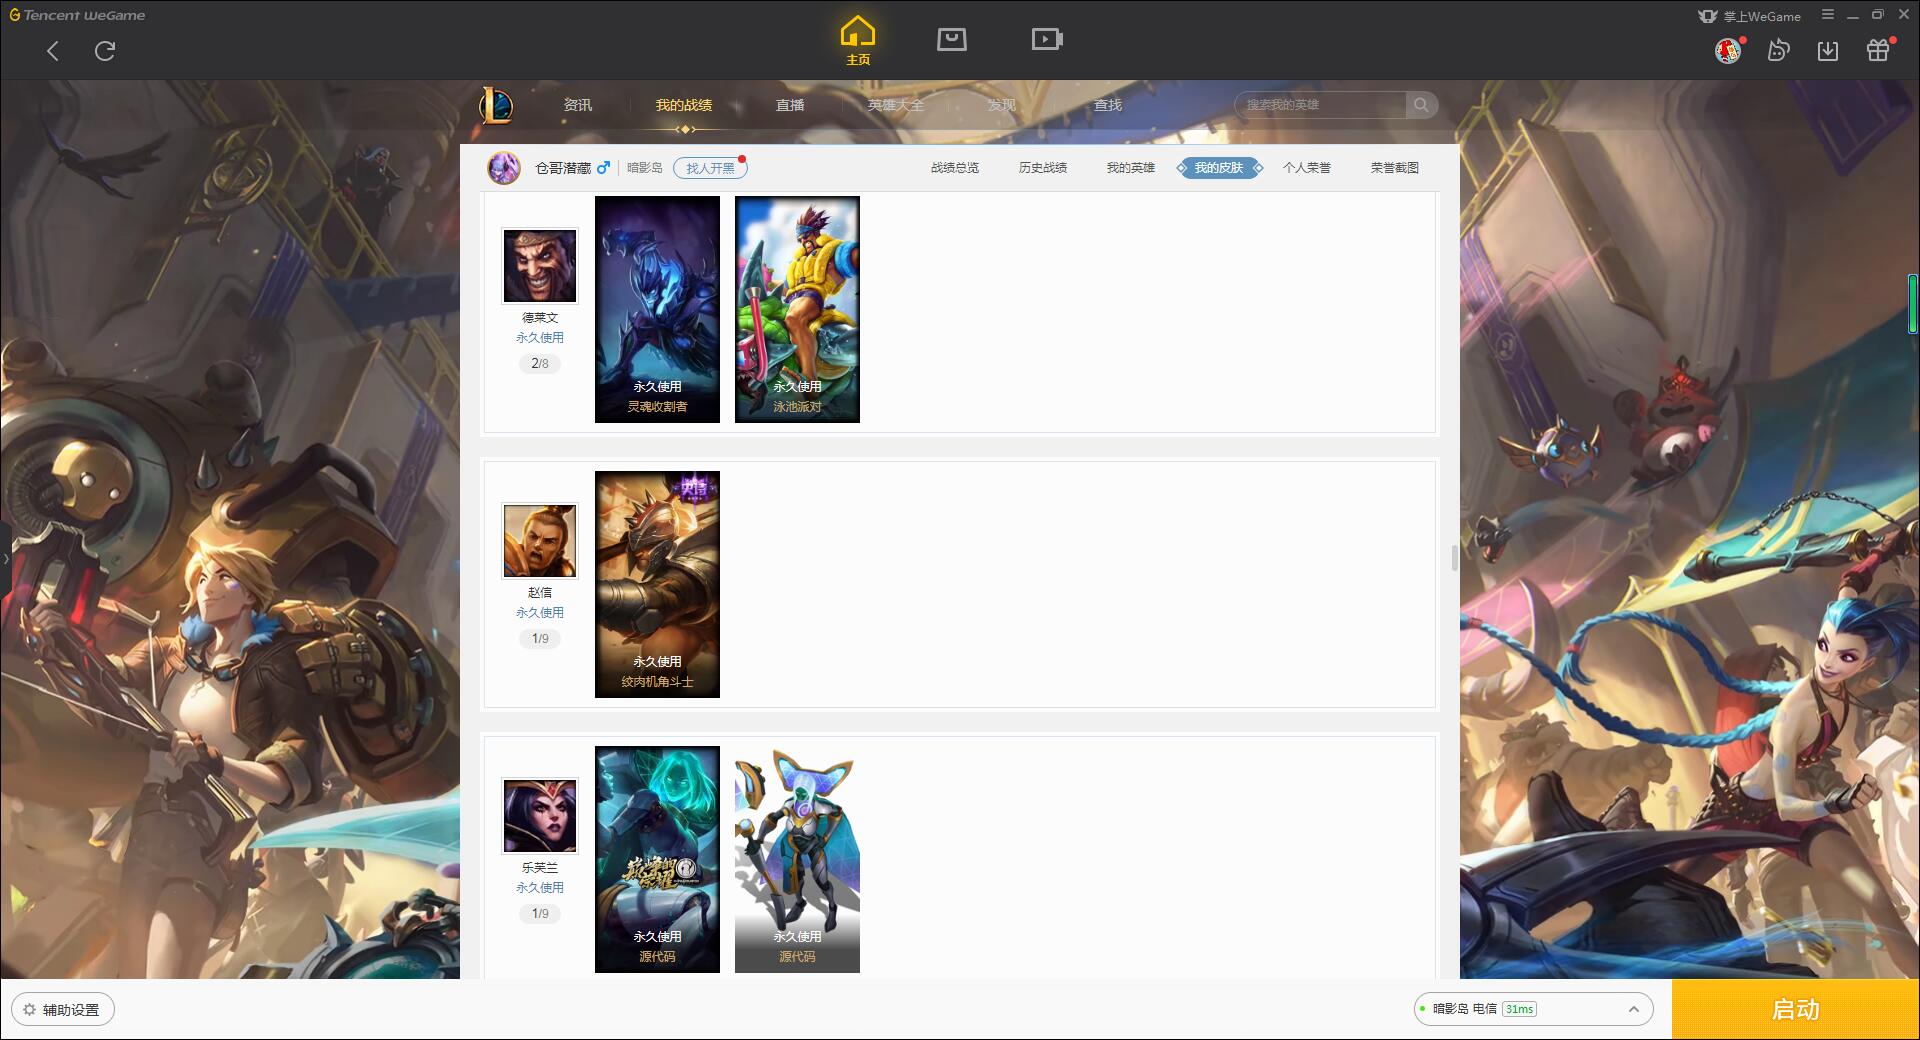Viewport: 1920px width, 1040px height.
Task: Click the 掌上WeGame phone icon
Action: pyautogui.click(x=1707, y=16)
